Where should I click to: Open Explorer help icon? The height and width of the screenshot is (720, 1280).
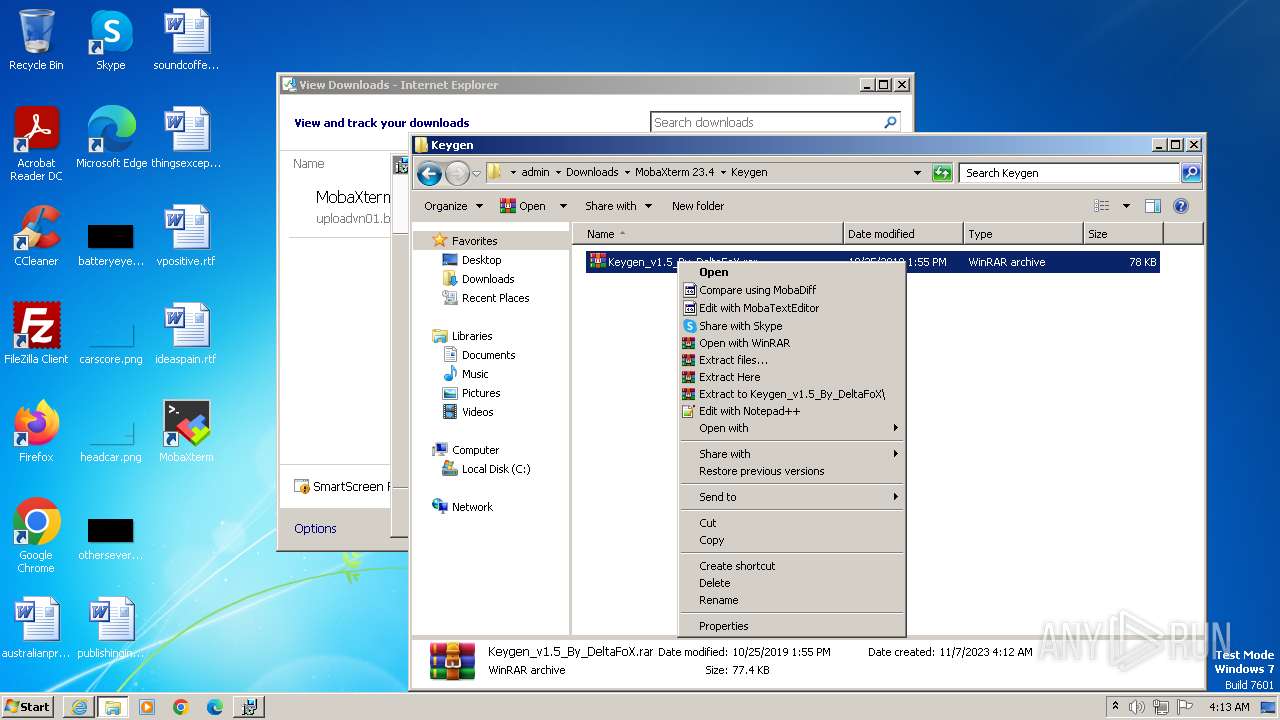[x=1180, y=206]
